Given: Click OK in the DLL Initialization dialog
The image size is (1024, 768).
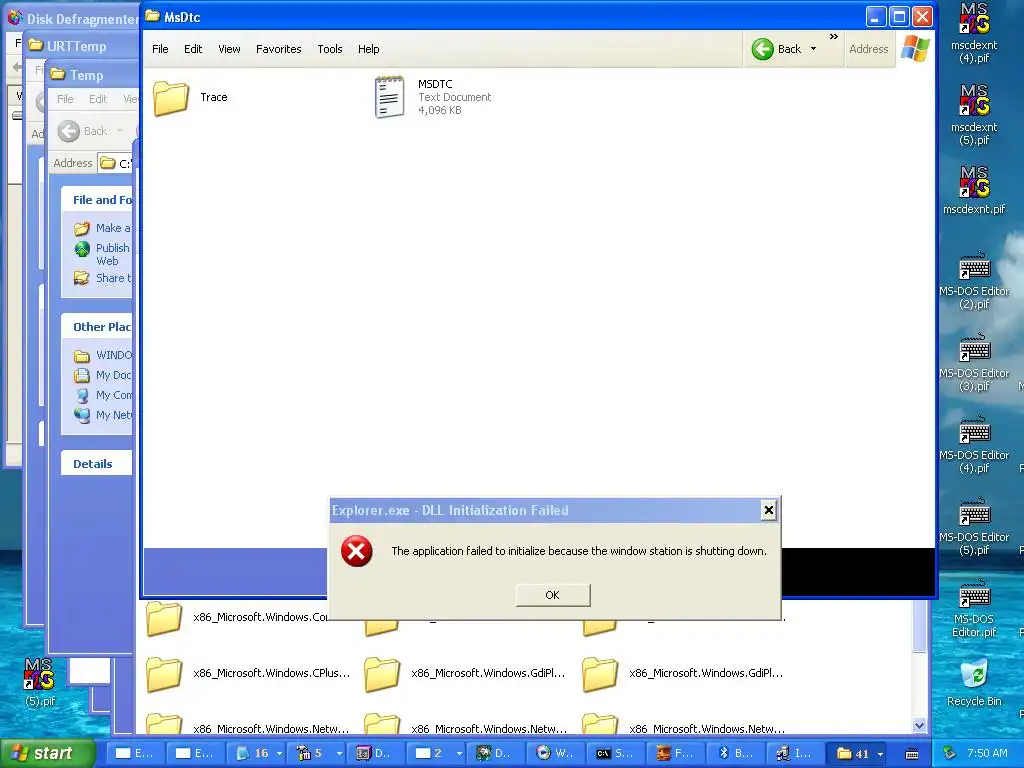Looking at the screenshot, I should [552, 595].
